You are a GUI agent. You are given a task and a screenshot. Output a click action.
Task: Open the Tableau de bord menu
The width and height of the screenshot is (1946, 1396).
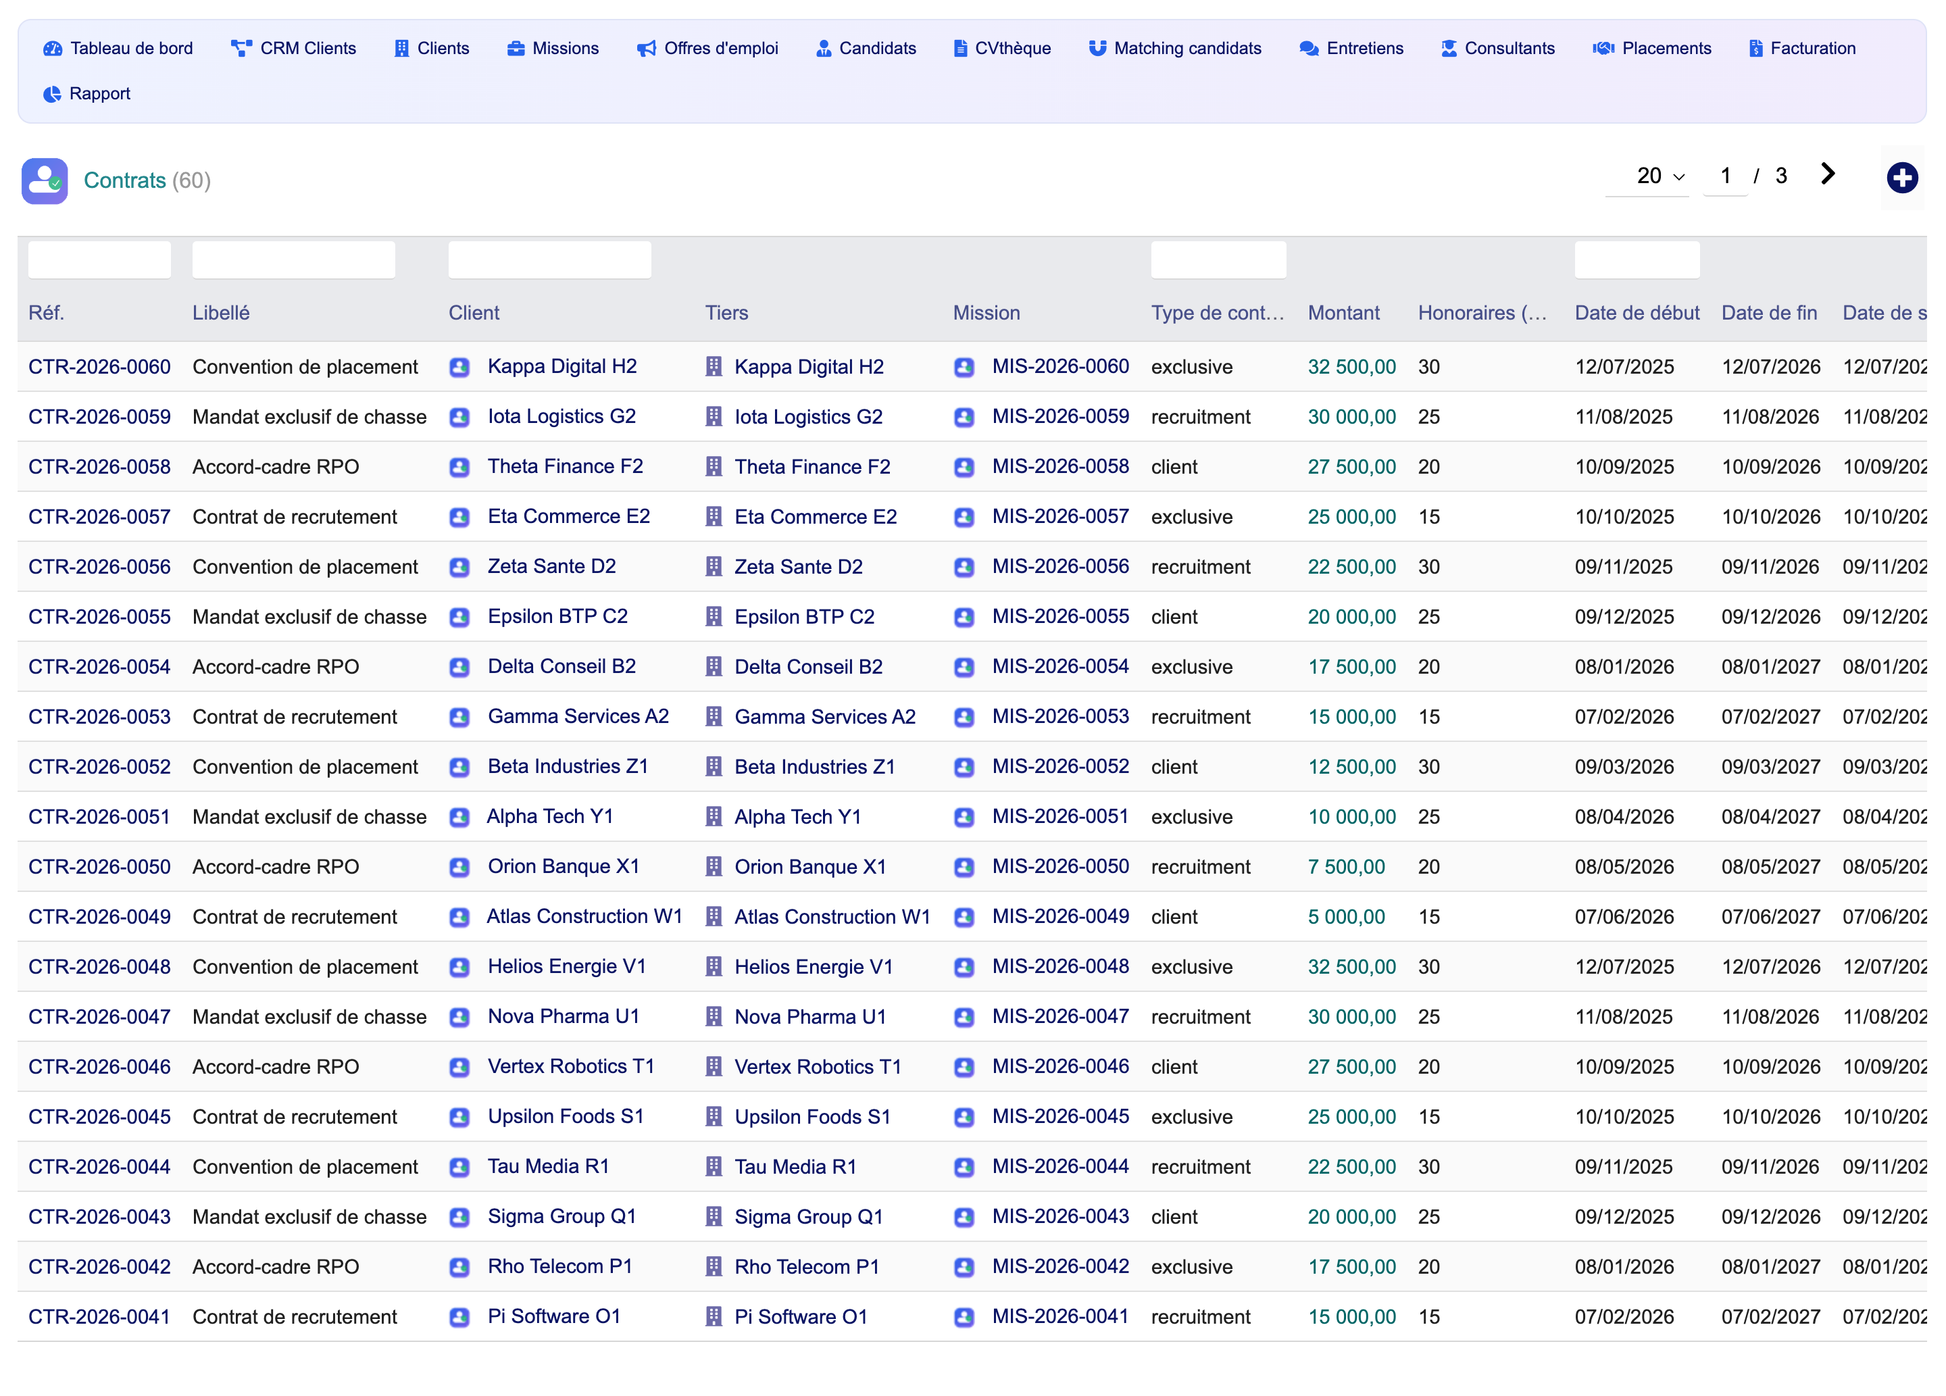click(x=118, y=48)
